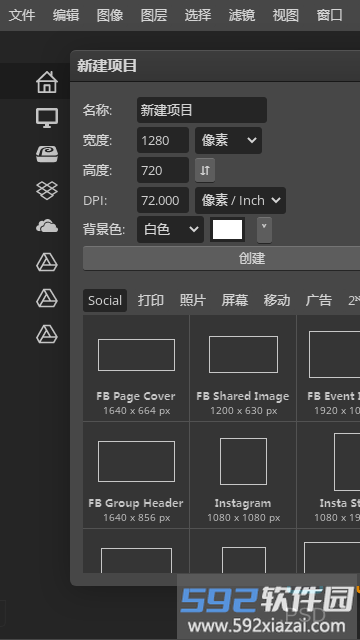Switch to the 打印 templates tab
Screen dimensions: 360x640
pos(151,300)
